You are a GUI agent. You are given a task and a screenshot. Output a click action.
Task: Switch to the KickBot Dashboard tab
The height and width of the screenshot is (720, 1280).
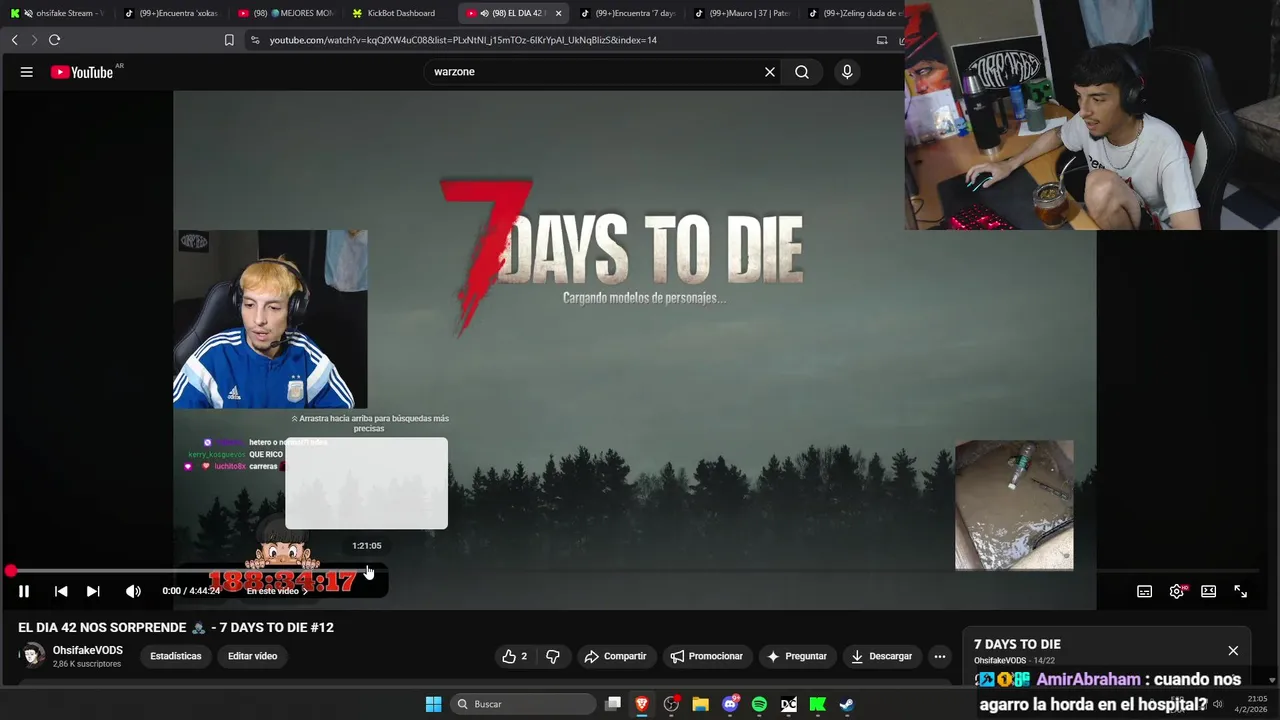coord(400,13)
